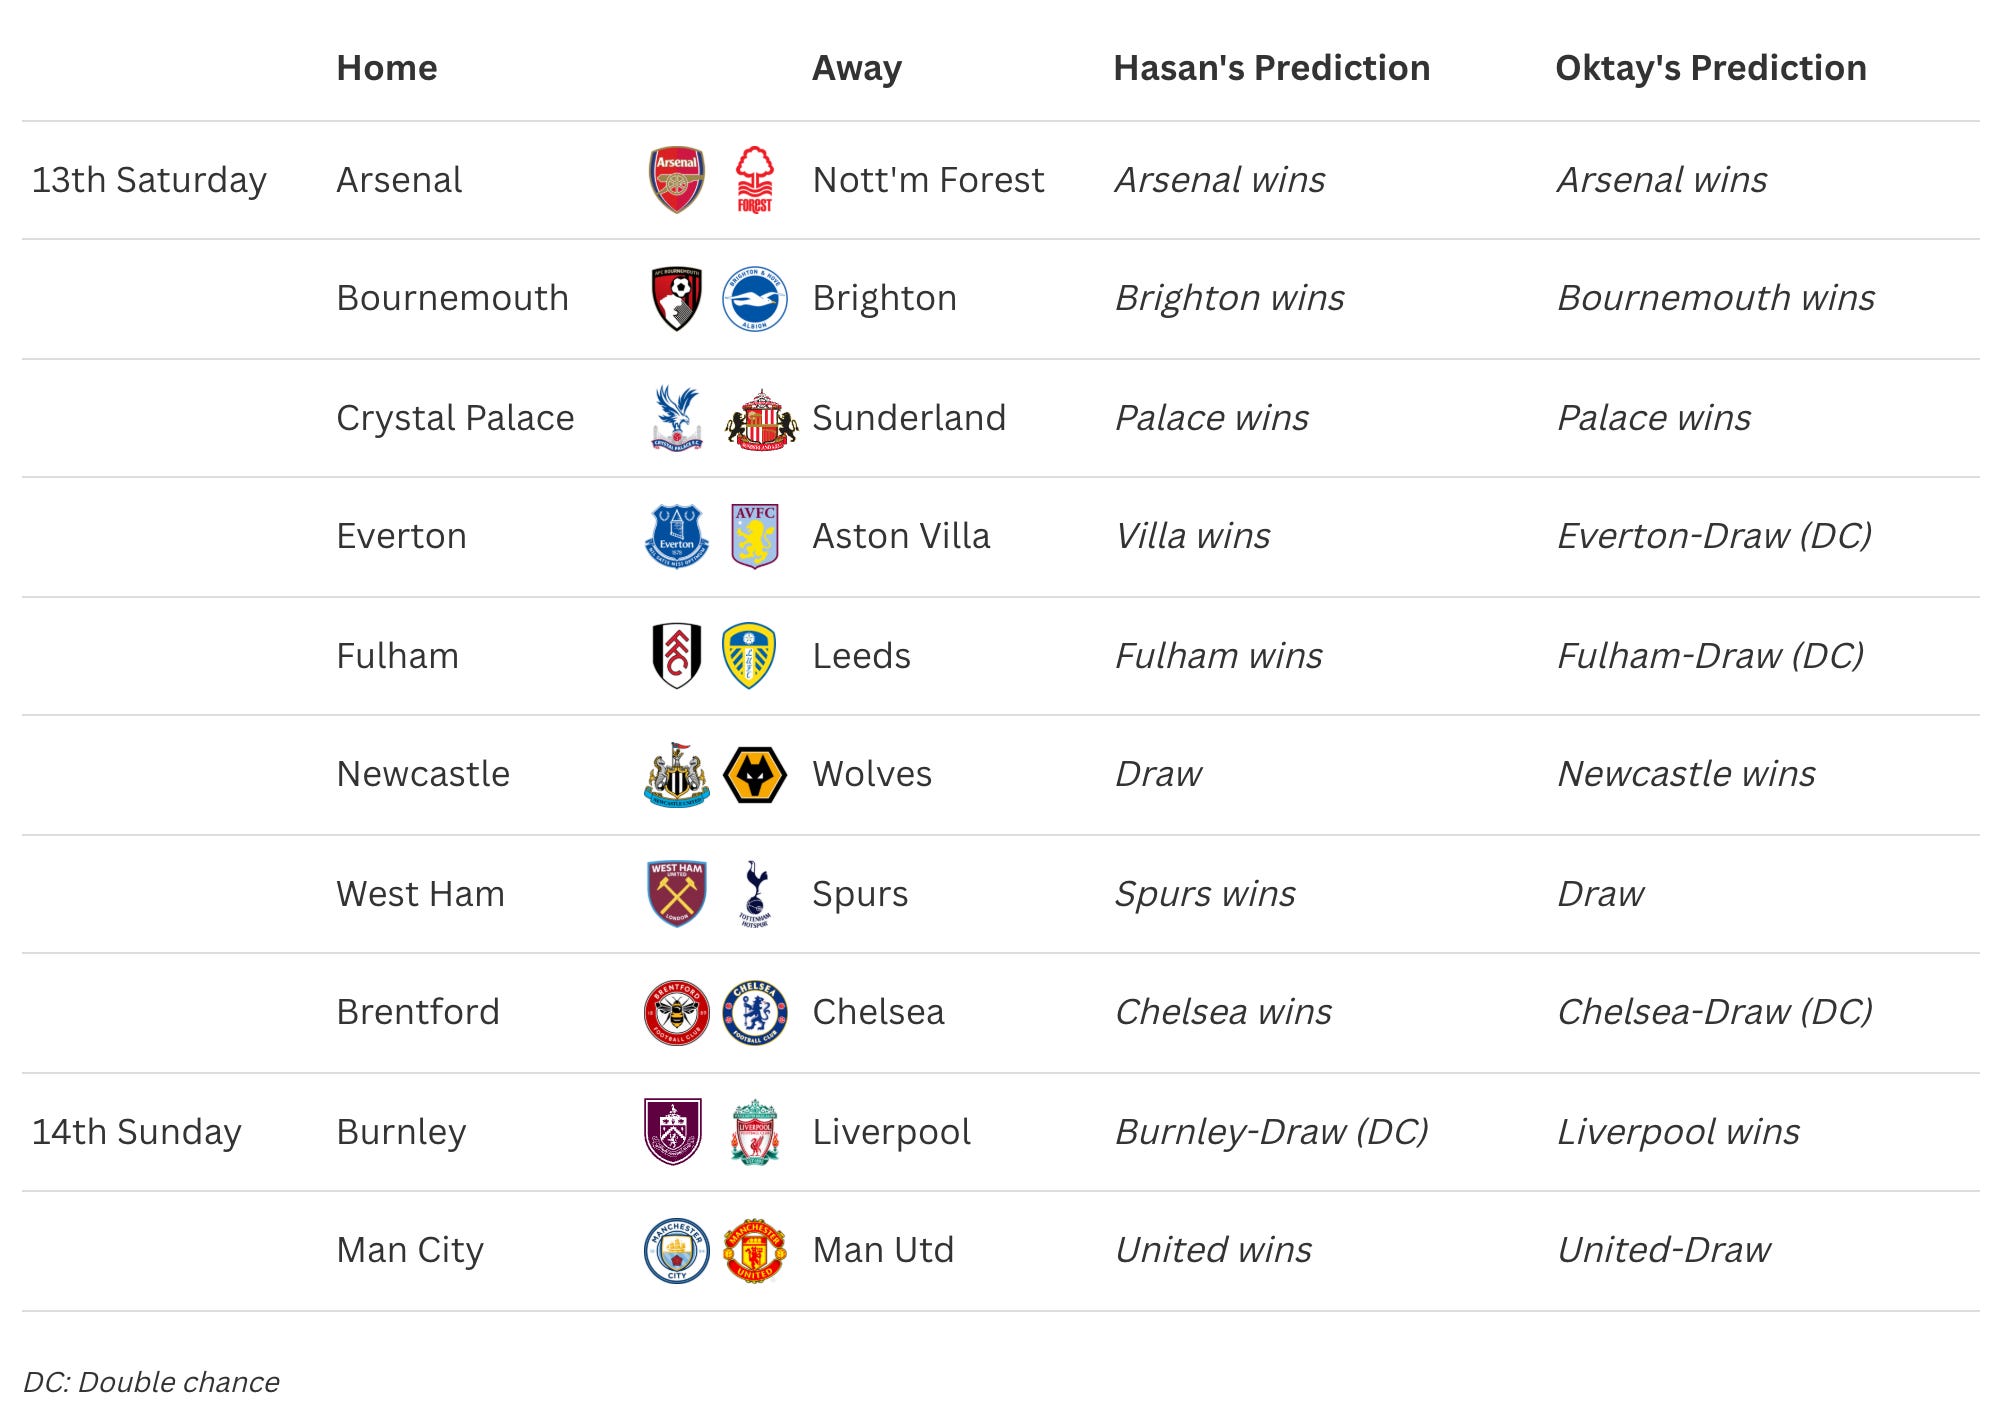Click the West Ham hammers crest
The image size is (2000, 1420).
677,893
